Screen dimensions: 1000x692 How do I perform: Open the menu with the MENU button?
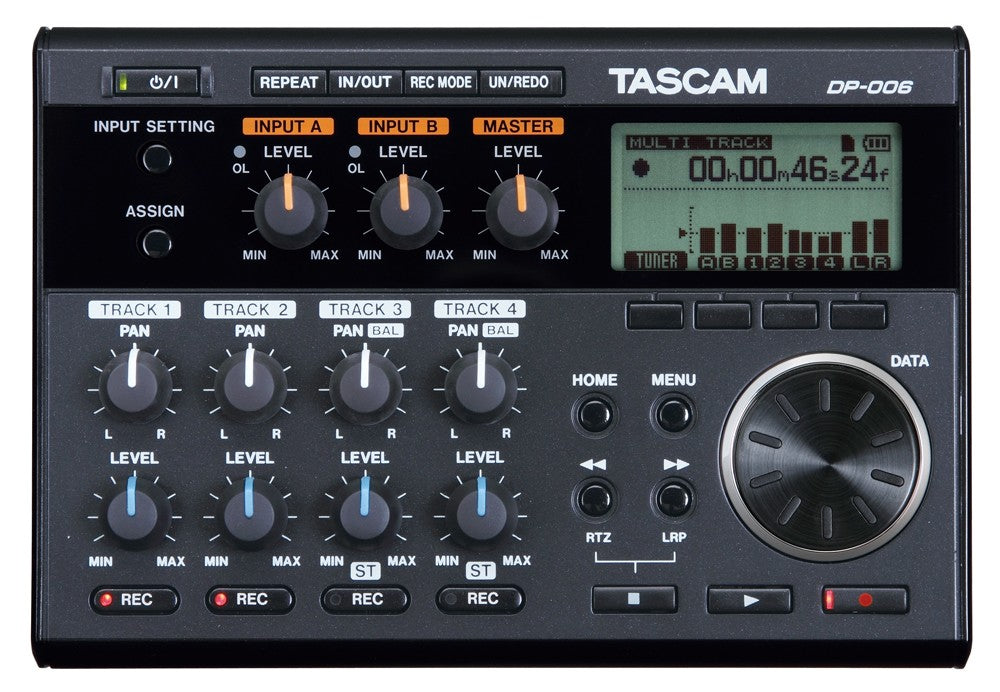(673, 415)
